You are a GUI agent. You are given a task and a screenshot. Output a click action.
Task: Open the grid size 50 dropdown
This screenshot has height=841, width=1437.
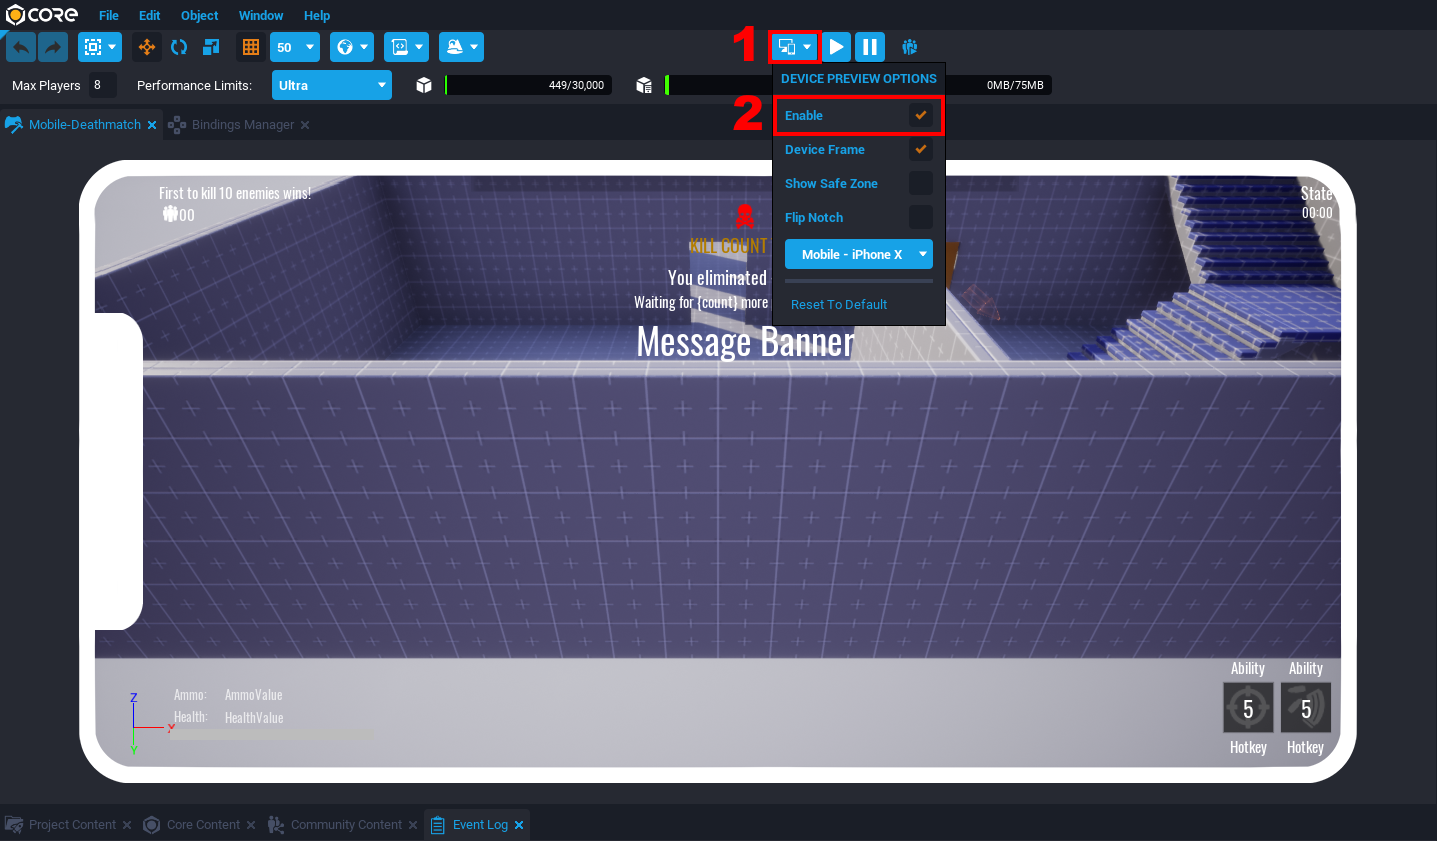[x=295, y=47]
